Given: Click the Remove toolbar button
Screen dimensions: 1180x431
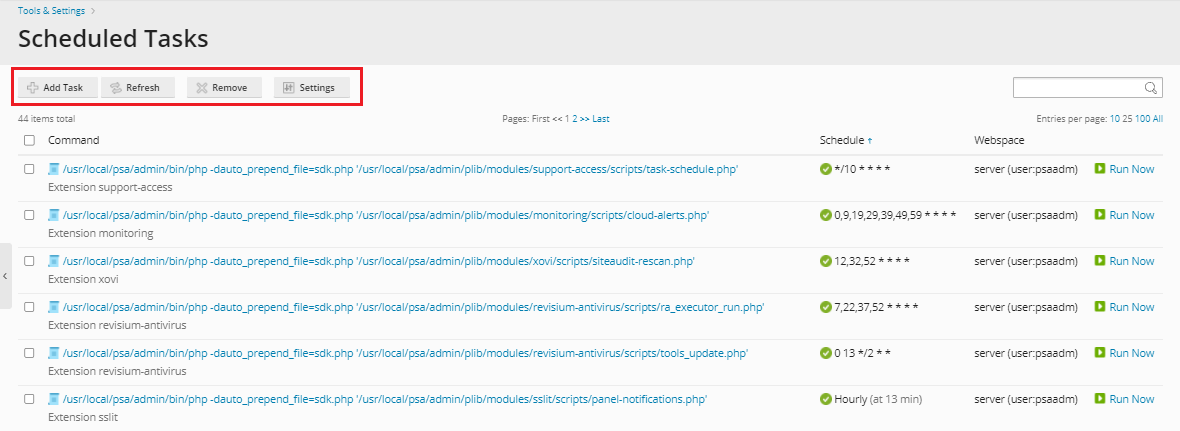Looking at the screenshot, I should 223,88.
